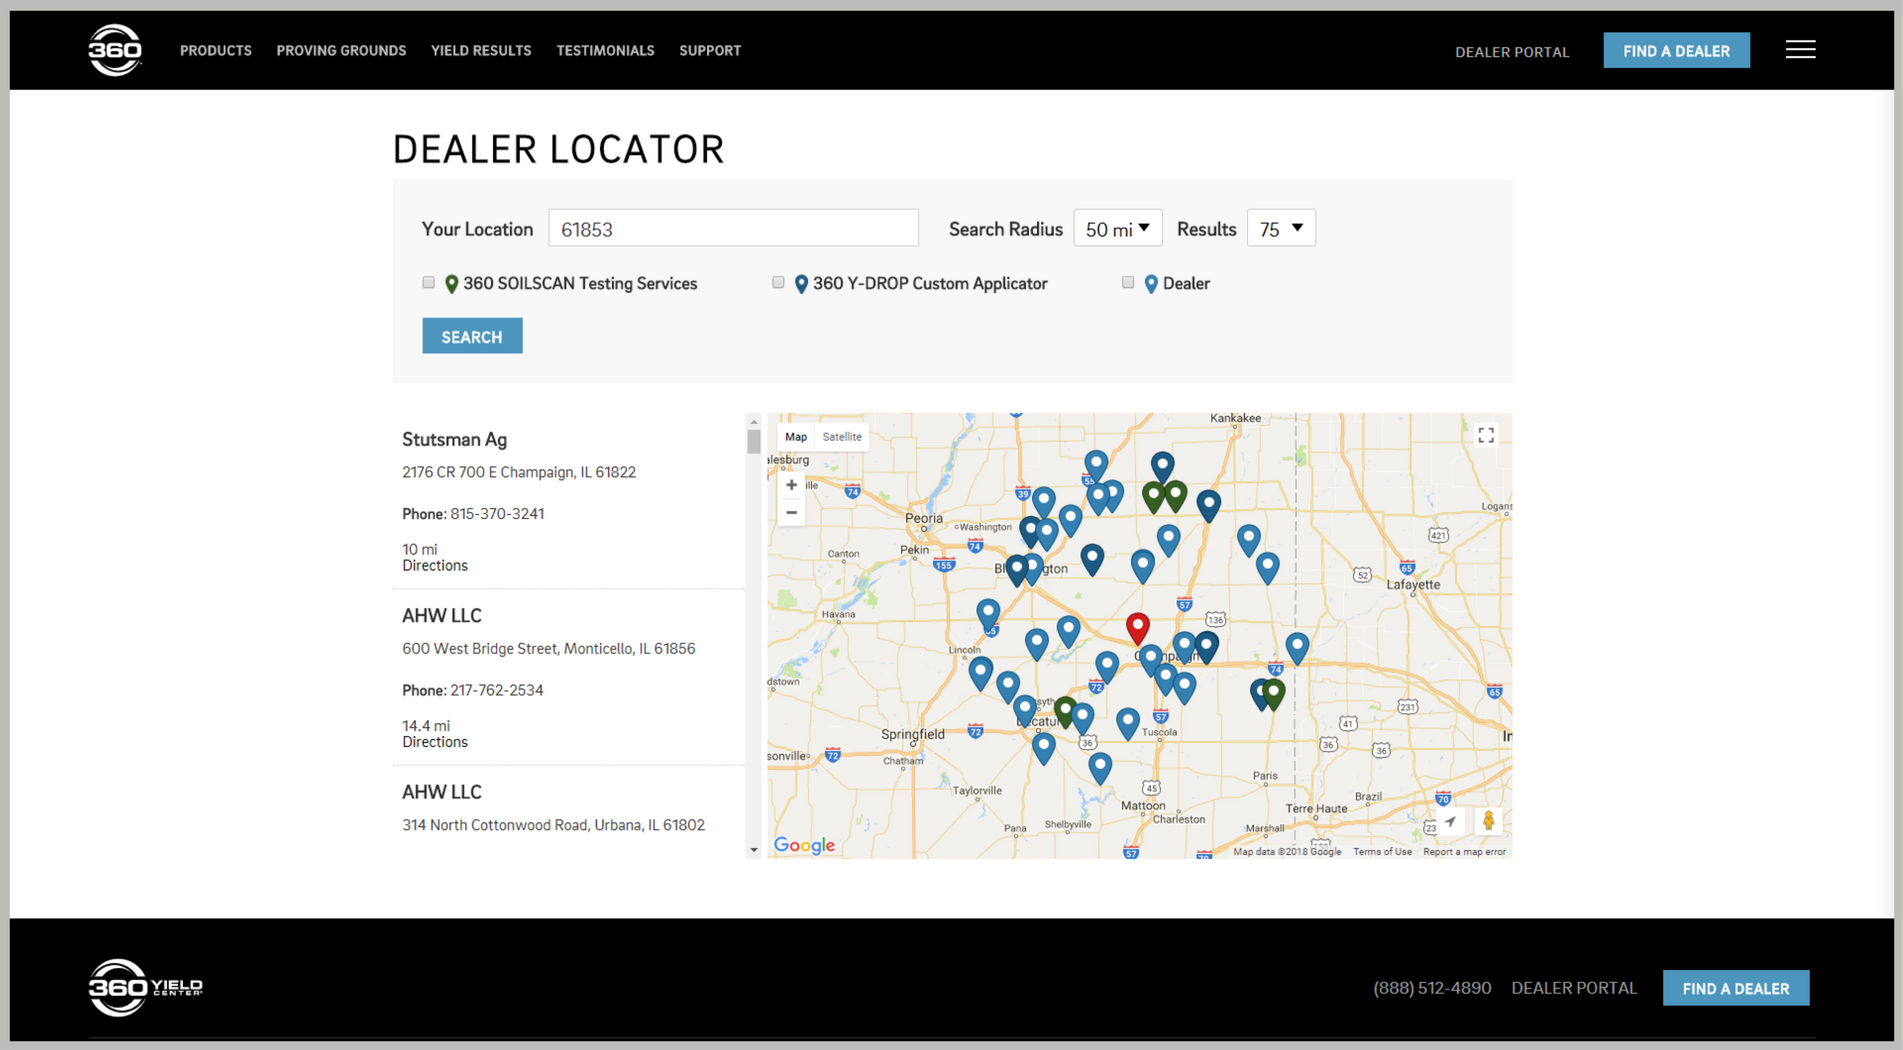Click the dark blue Y-DROP pin legend icon
1903x1050 pixels.
point(801,284)
